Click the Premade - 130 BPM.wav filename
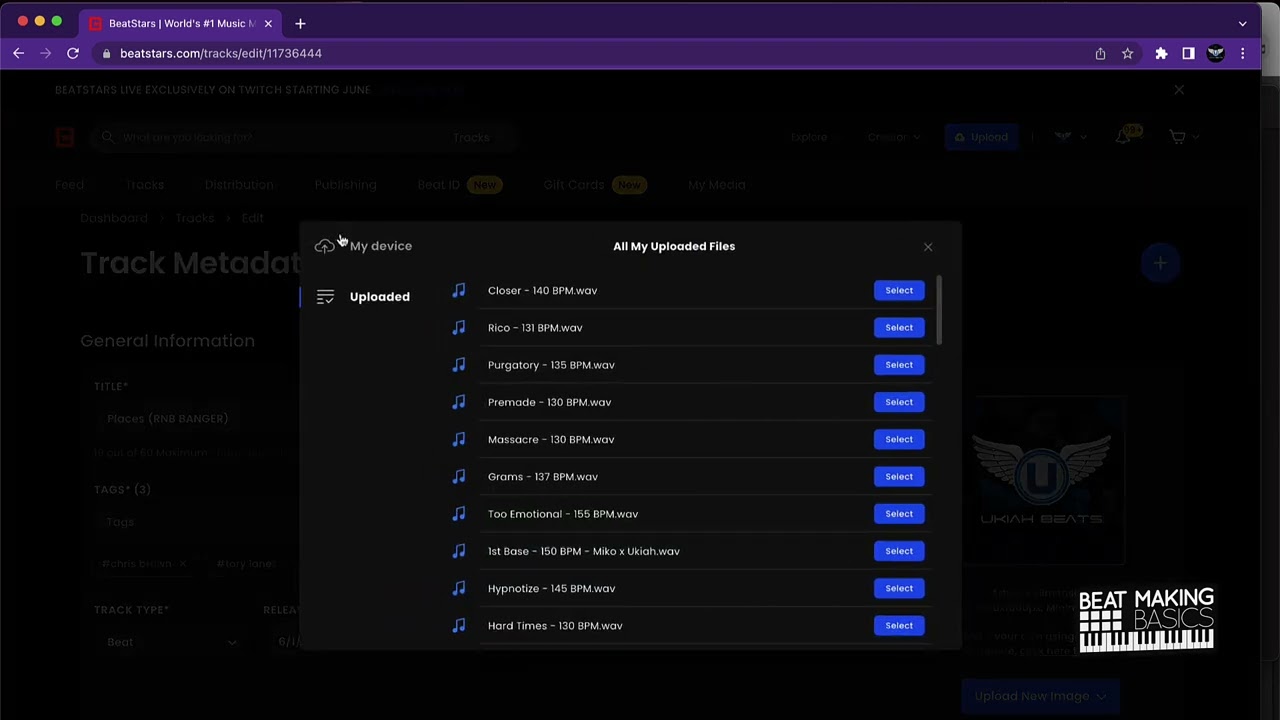 pos(549,402)
